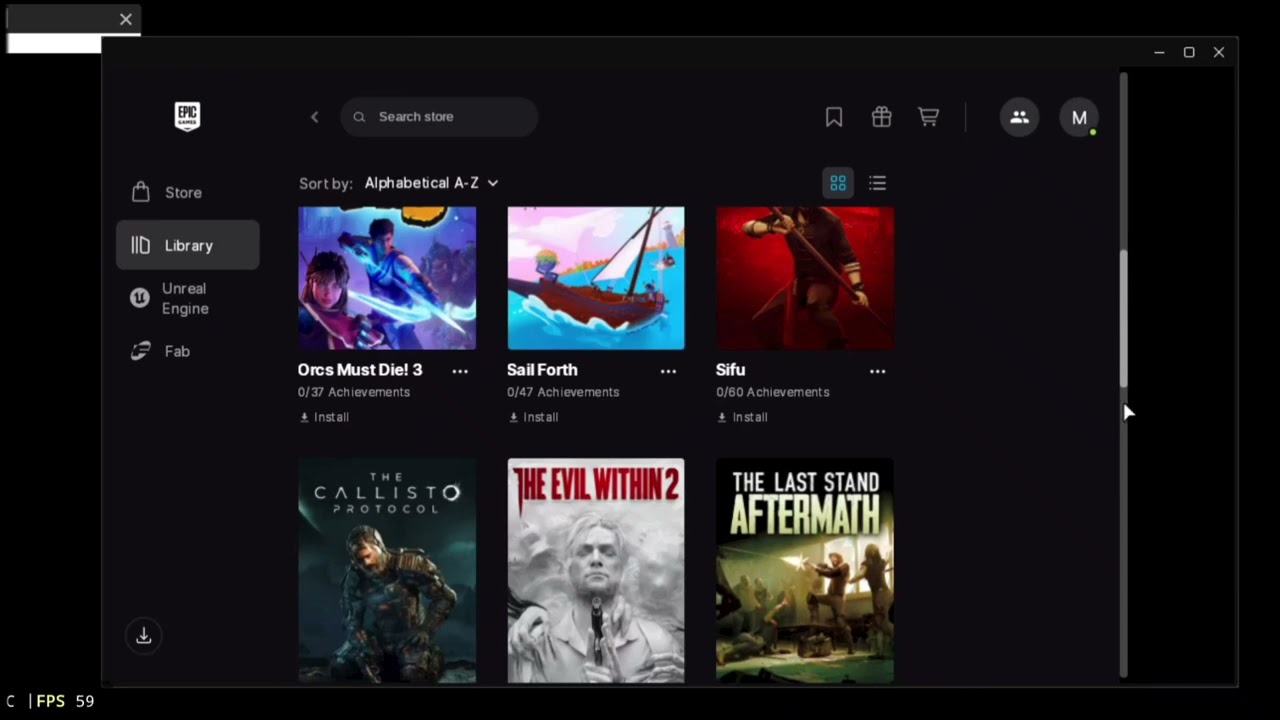Viewport: 1280px width, 720px height.
Task: Switch to grid view layout
Action: pos(838,183)
